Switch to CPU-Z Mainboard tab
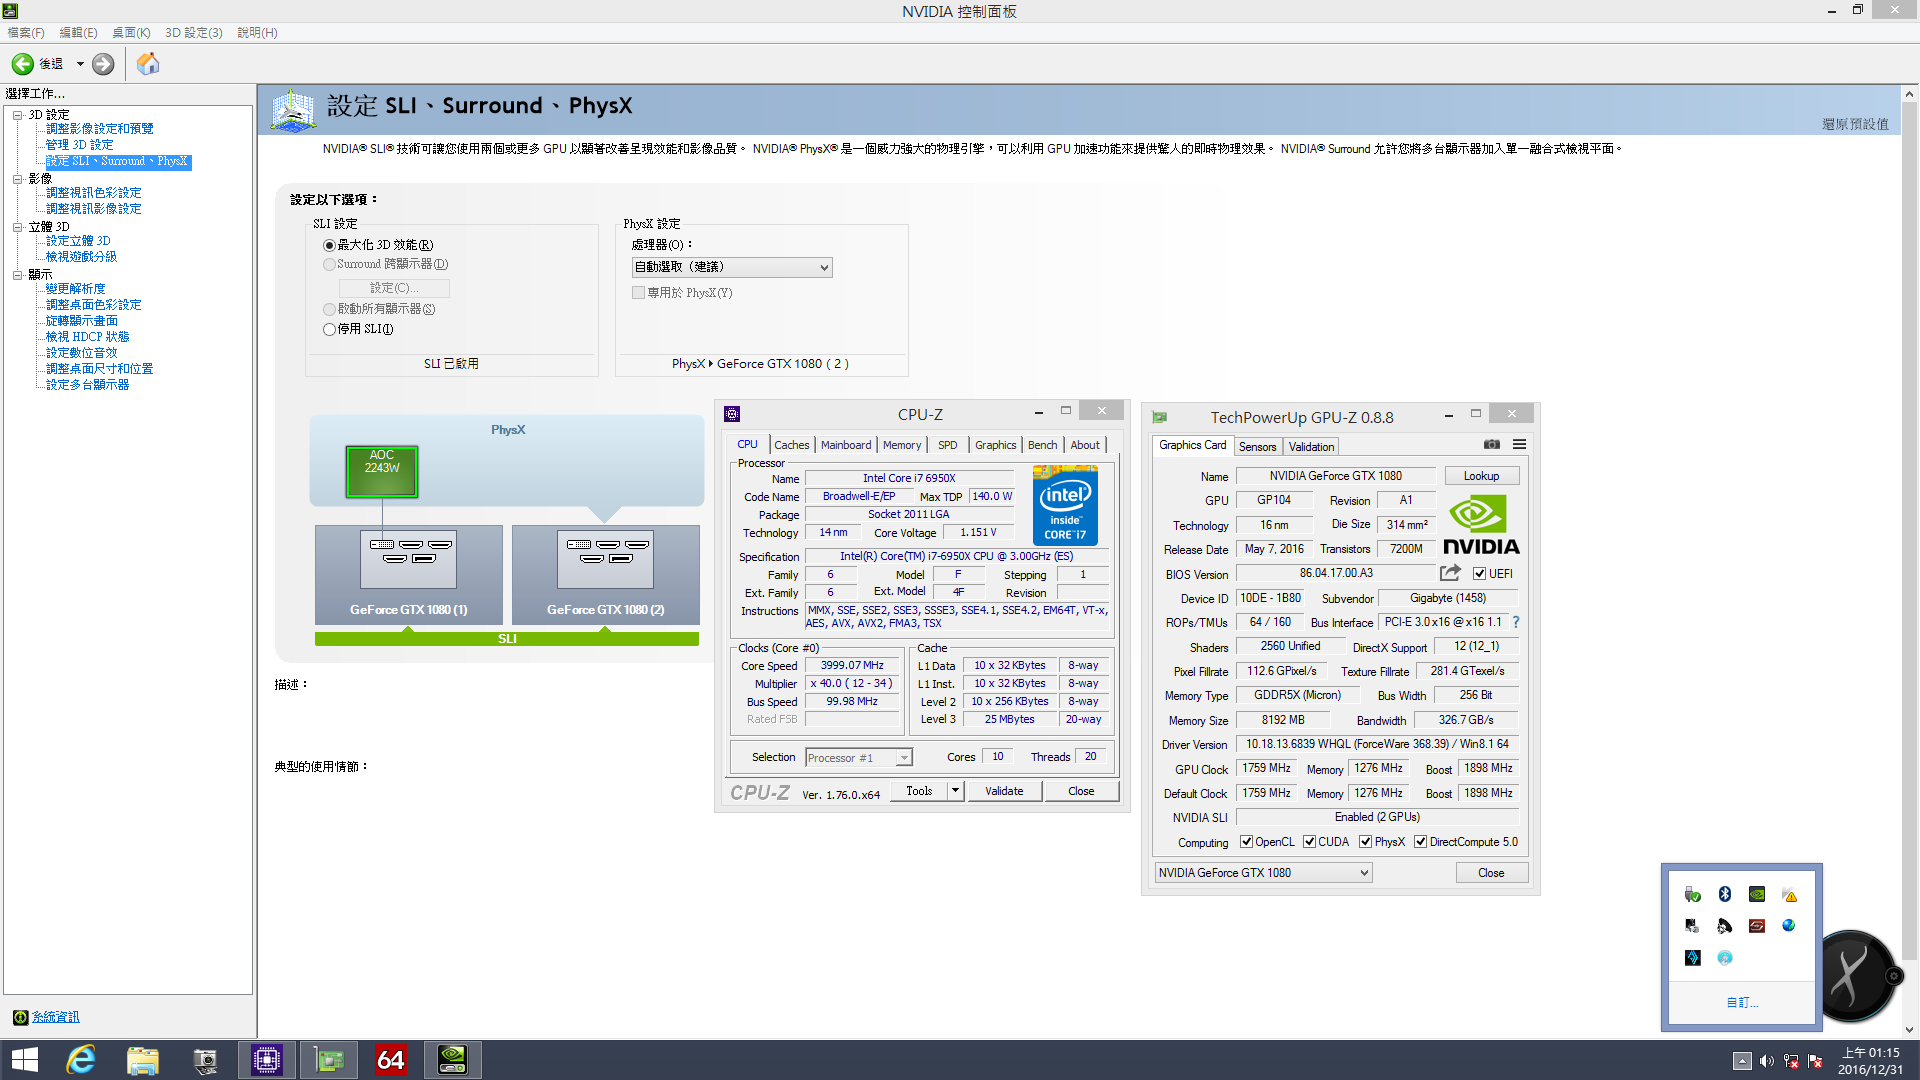 tap(845, 445)
